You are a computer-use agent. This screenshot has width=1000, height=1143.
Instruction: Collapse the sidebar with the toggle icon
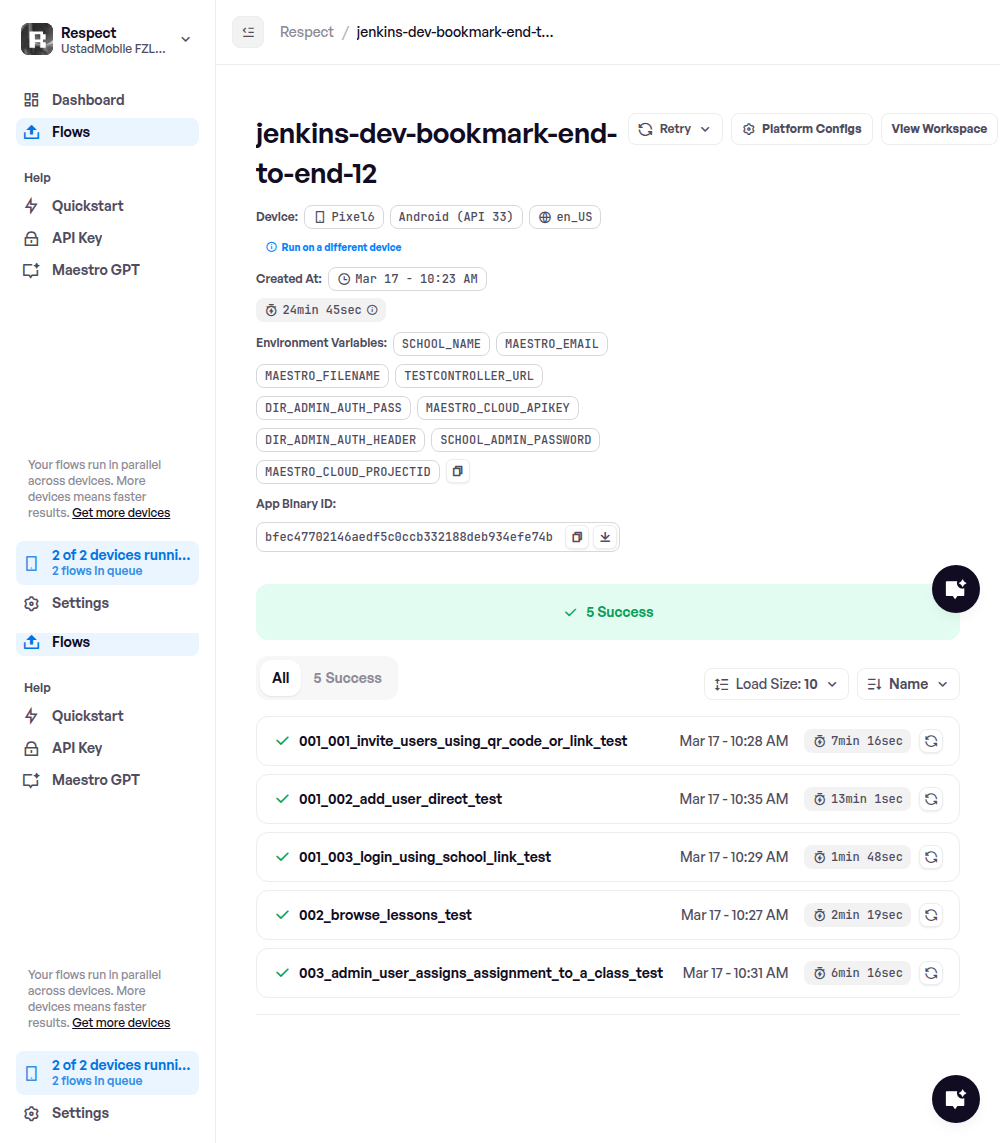248,32
